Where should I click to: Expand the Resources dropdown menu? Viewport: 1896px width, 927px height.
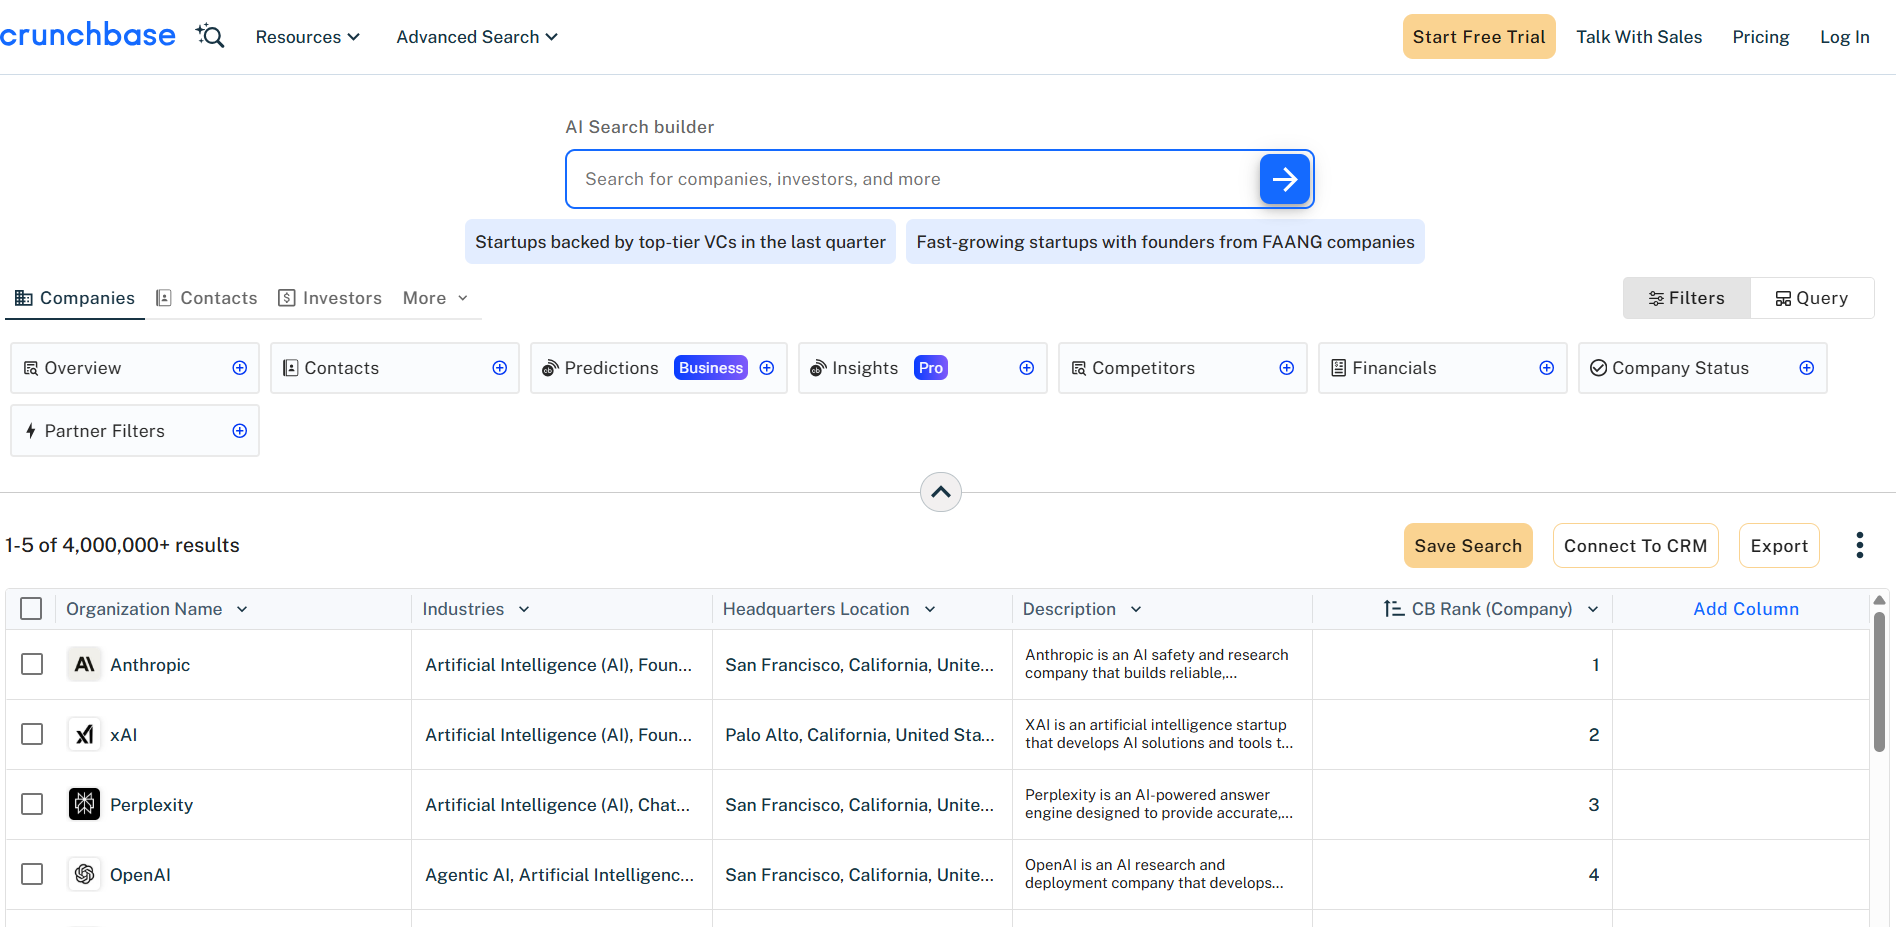(308, 37)
